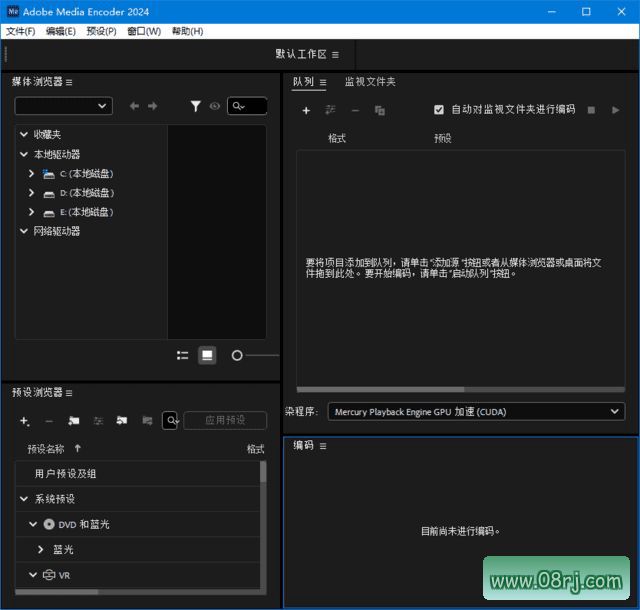The height and width of the screenshot is (610, 640).
Task: Click the 格式 column header in queue
Action: [x=337, y=138]
